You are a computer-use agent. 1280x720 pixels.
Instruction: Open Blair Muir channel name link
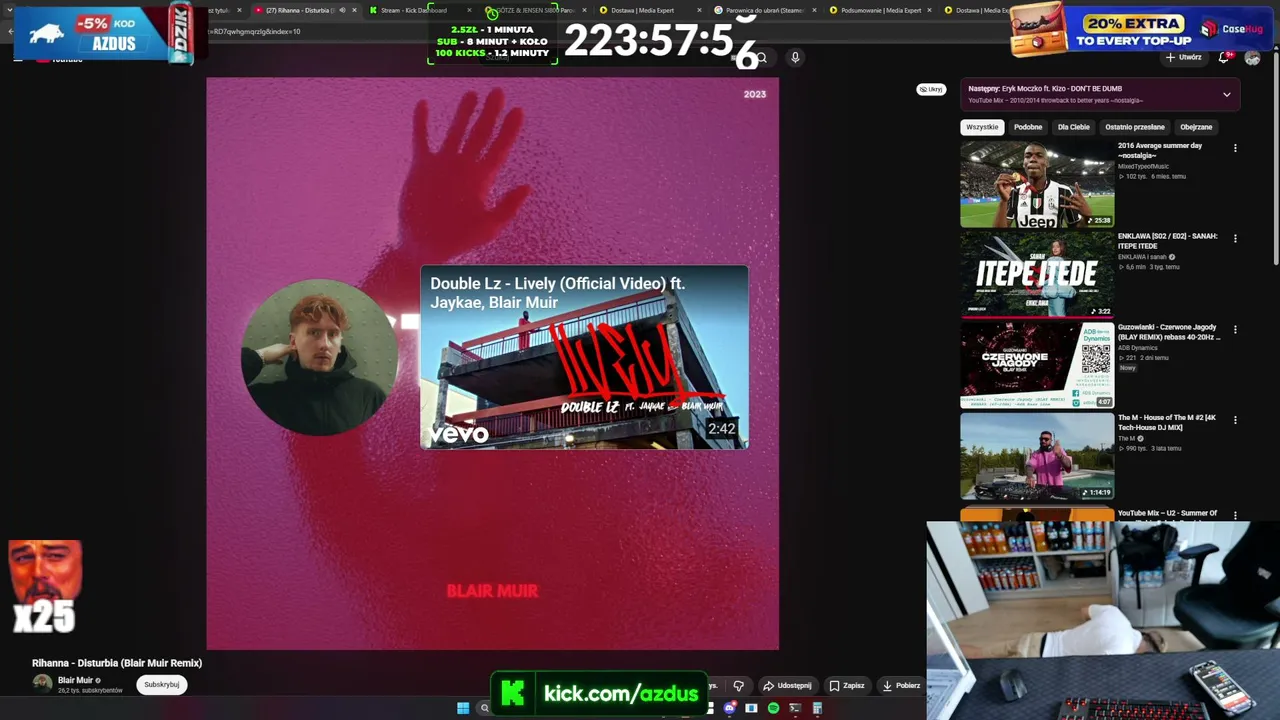tap(75, 680)
